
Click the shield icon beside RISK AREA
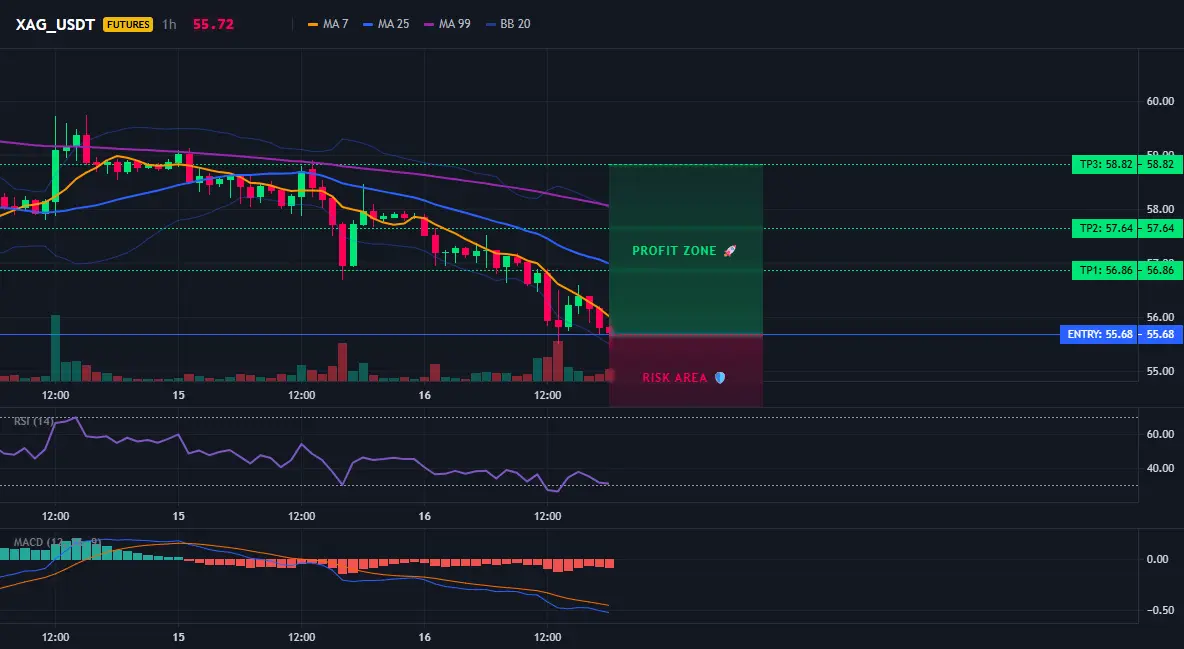[x=720, y=378]
